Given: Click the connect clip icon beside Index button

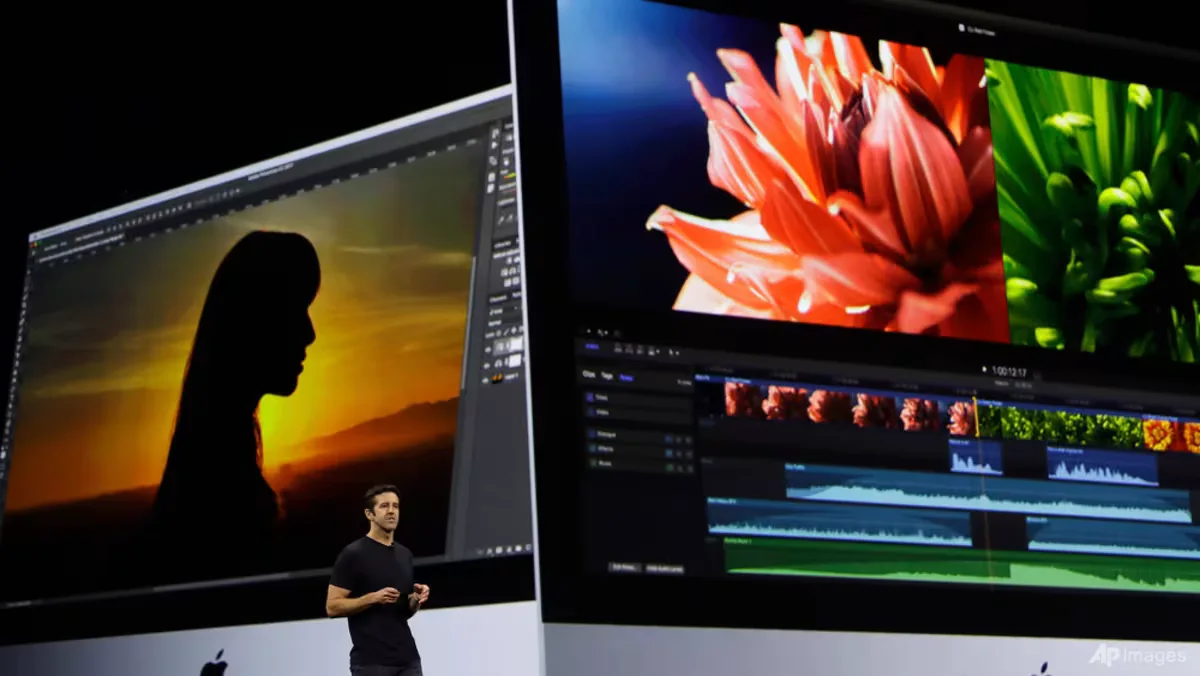Looking at the screenshot, I should click(620, 348).
